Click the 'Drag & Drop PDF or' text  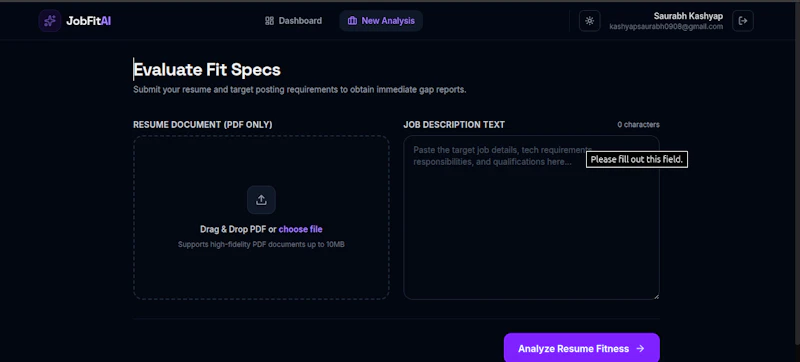click(x=238, y=229)
